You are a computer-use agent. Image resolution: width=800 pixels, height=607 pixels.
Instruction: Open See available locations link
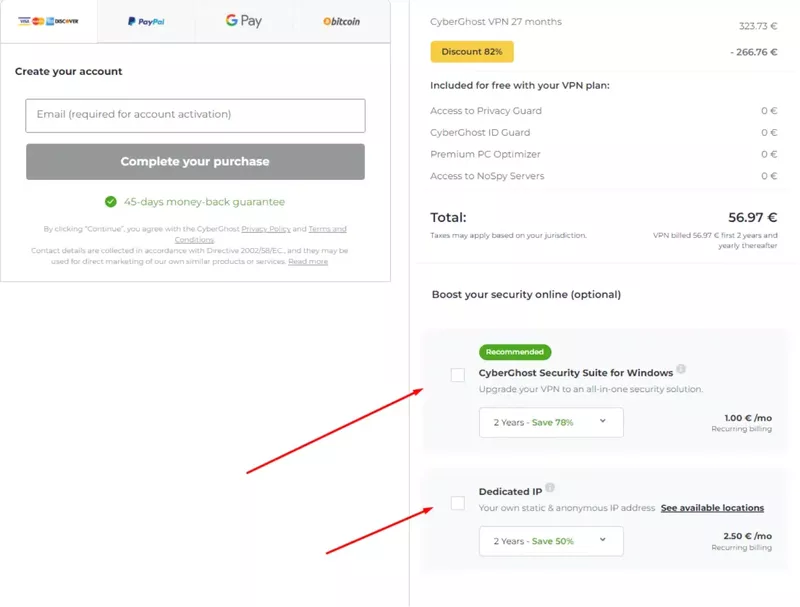point(713,508)
